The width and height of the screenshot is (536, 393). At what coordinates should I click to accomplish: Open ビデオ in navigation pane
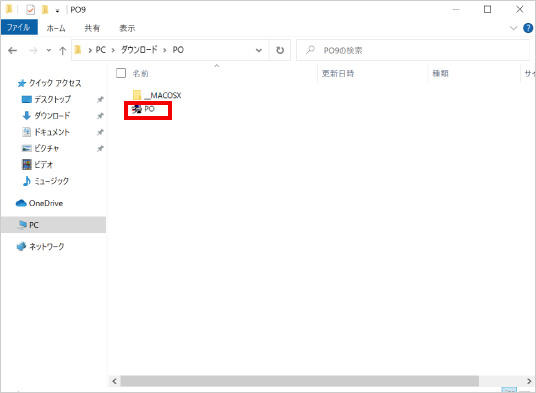point(38,165)
